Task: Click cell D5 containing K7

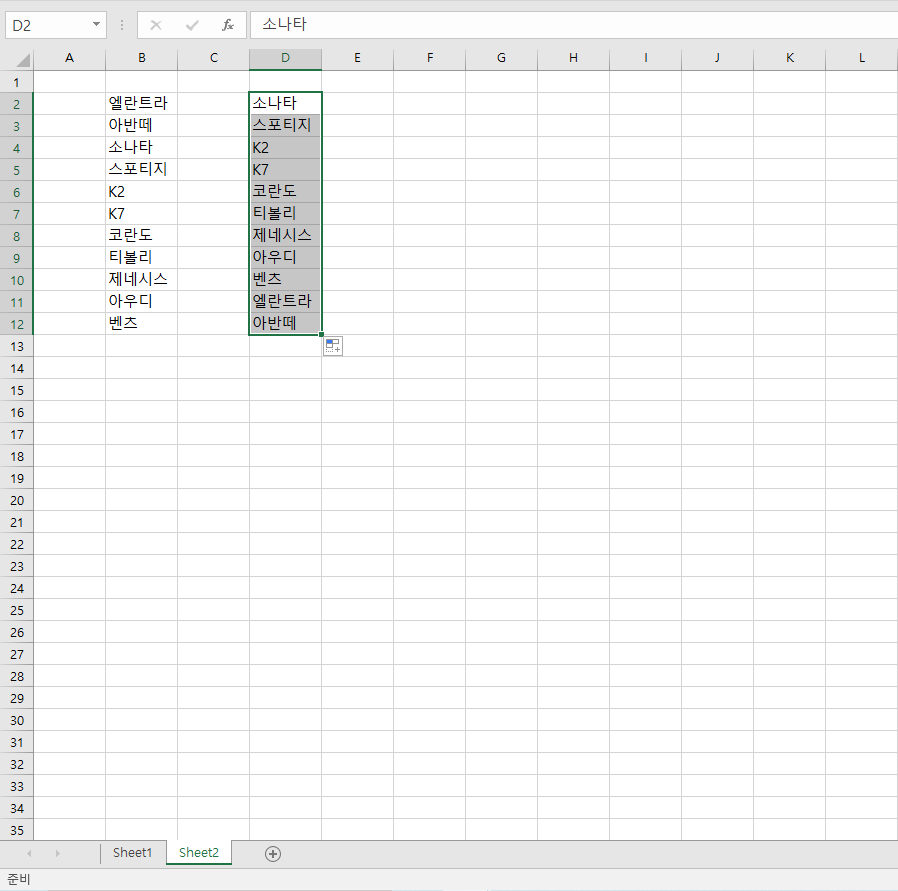Action: [x=285, y=169]
